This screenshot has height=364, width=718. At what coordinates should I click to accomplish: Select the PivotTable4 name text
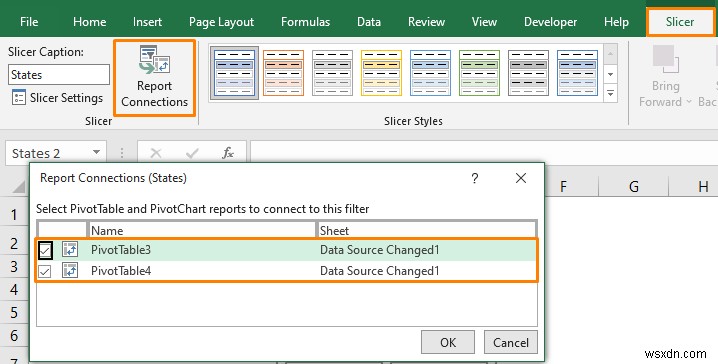121,271
